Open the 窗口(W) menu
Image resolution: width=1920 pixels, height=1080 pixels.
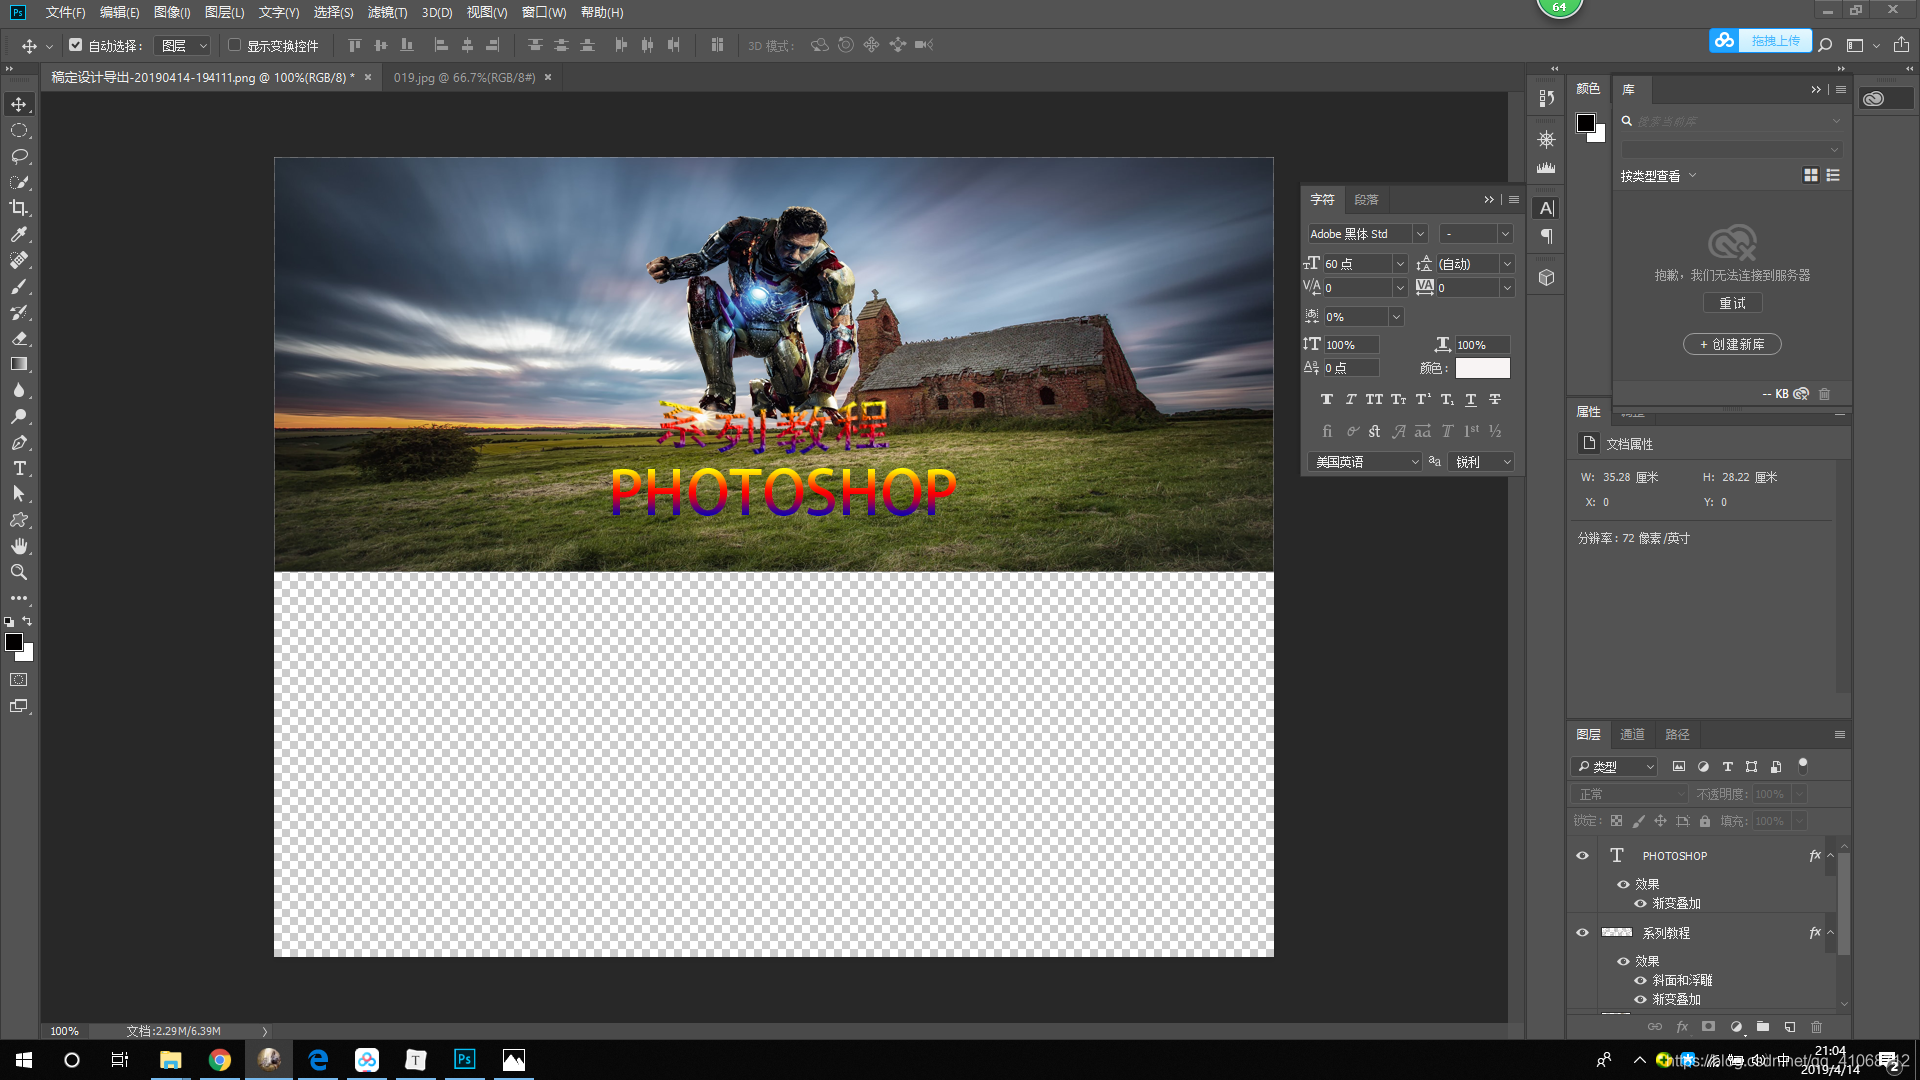[x=544, y=12]
